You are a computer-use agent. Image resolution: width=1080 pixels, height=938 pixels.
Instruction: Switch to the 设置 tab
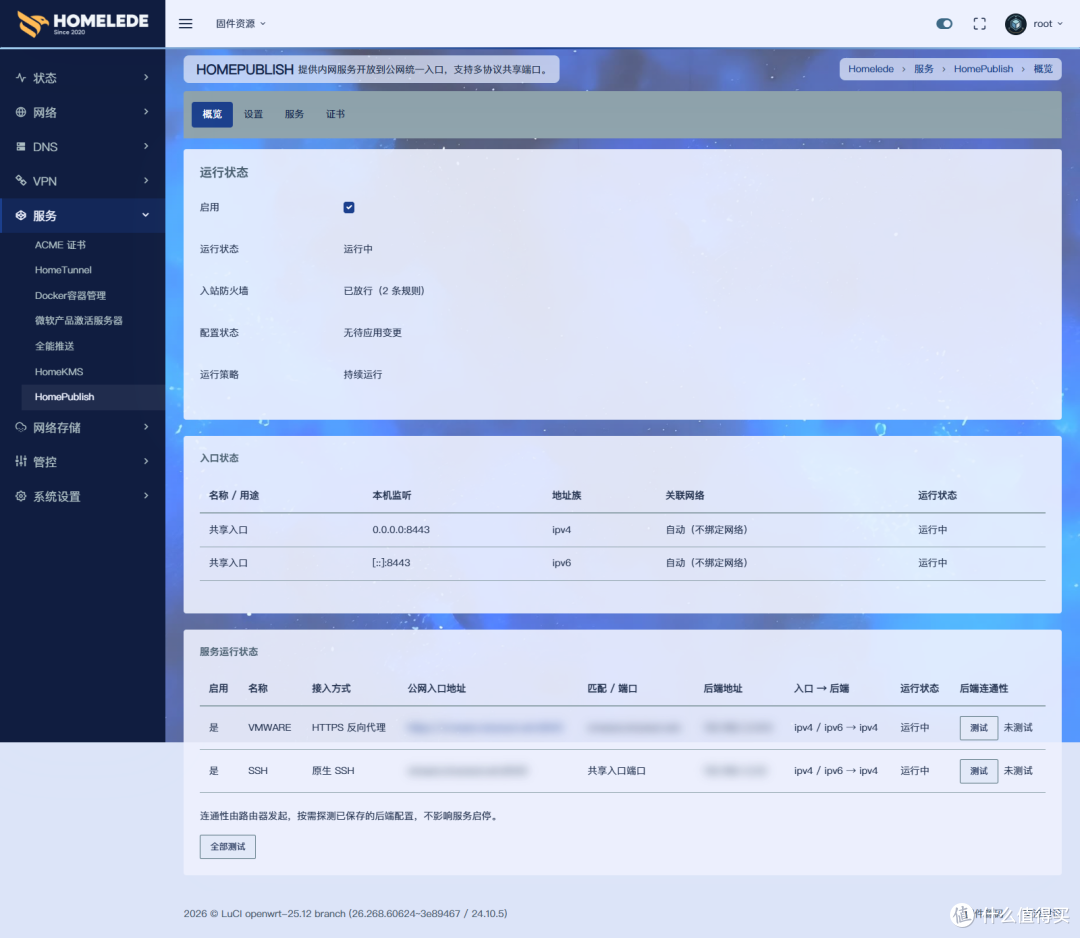(x=253, y=114)
